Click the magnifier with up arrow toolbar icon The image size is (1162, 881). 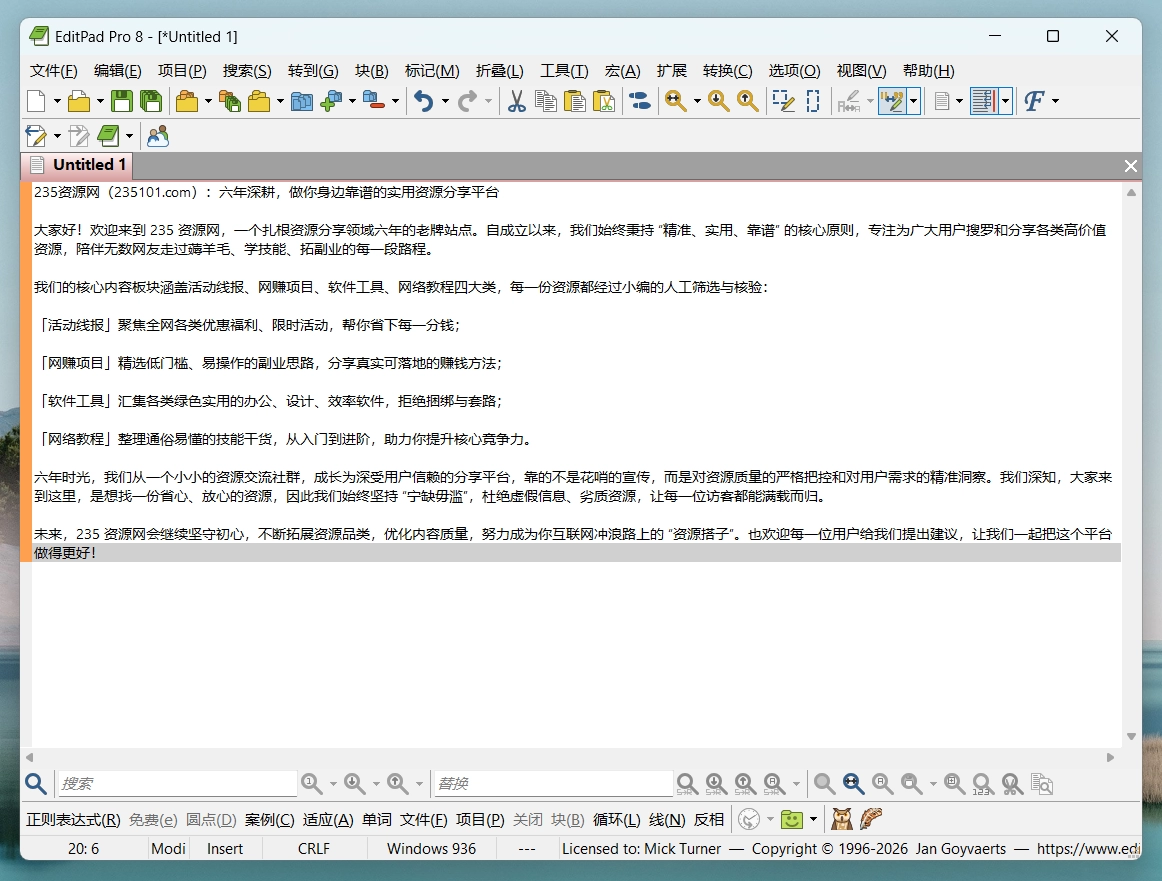pos(747,101)
